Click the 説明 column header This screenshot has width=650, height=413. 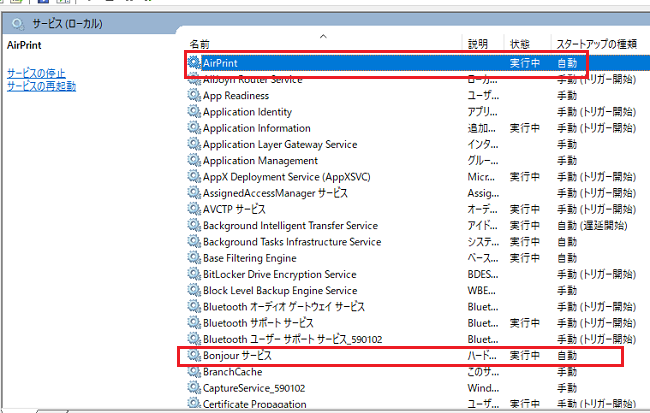pos(478,45)
